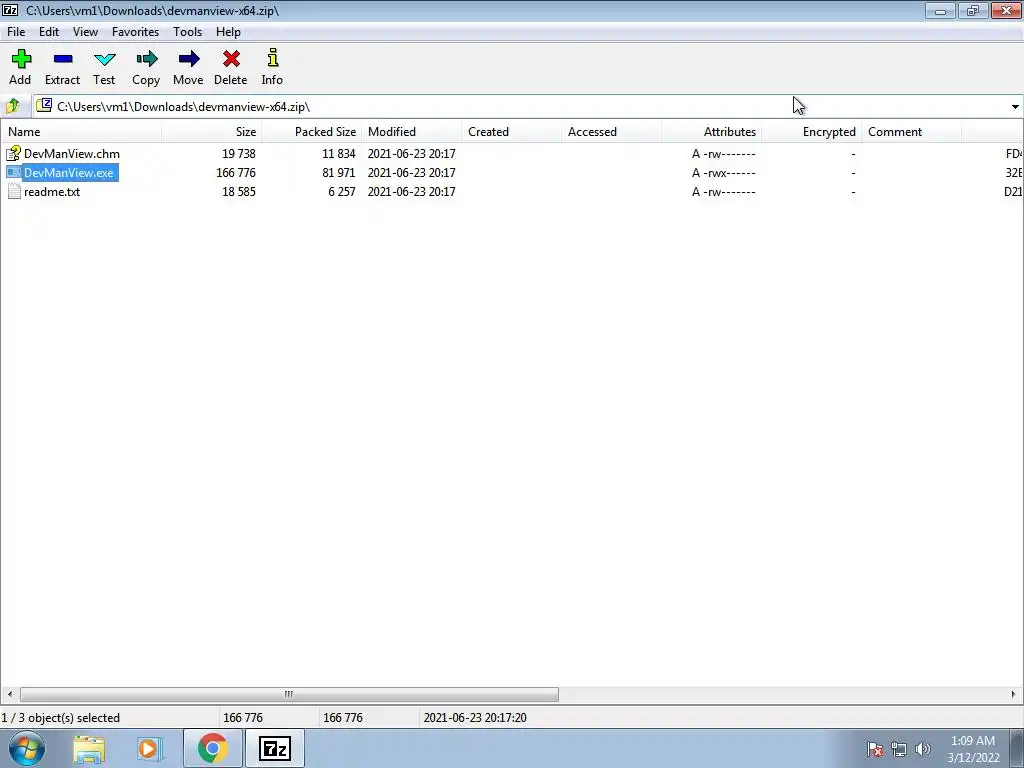Sort by the Encrypted column header
Screen dimensions: 1024x768
[x=811, y=131]
